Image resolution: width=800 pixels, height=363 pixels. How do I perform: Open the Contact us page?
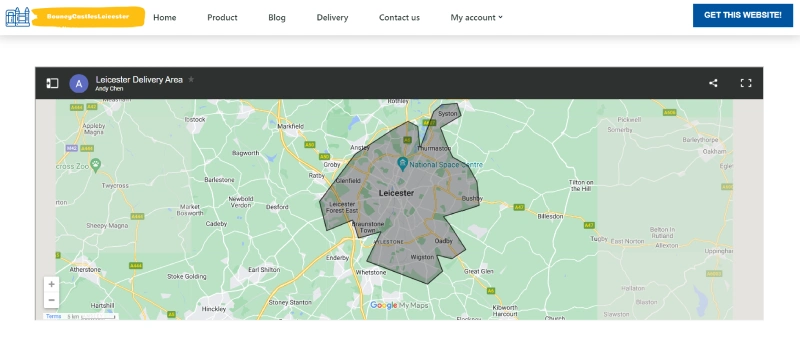pyautogui.click(x=399, y=17)
